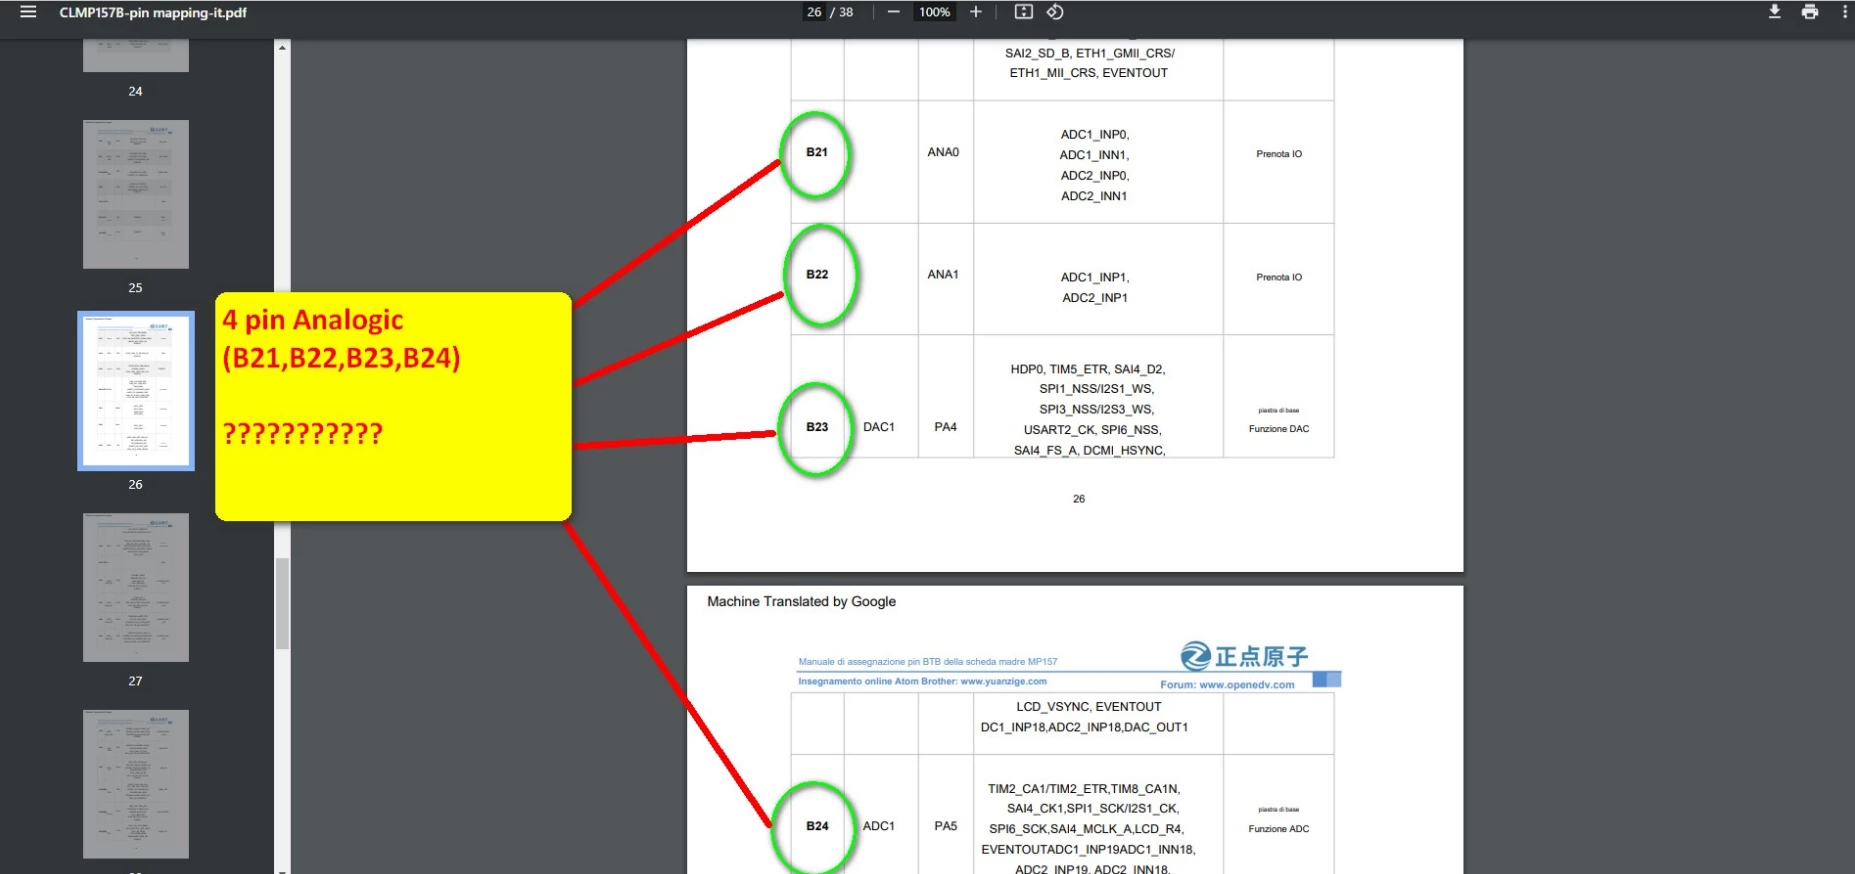Click the www.openedv.com forum link
Image resolution: width=1855 pixels, height=874 pixels.
click(1246, 685)
